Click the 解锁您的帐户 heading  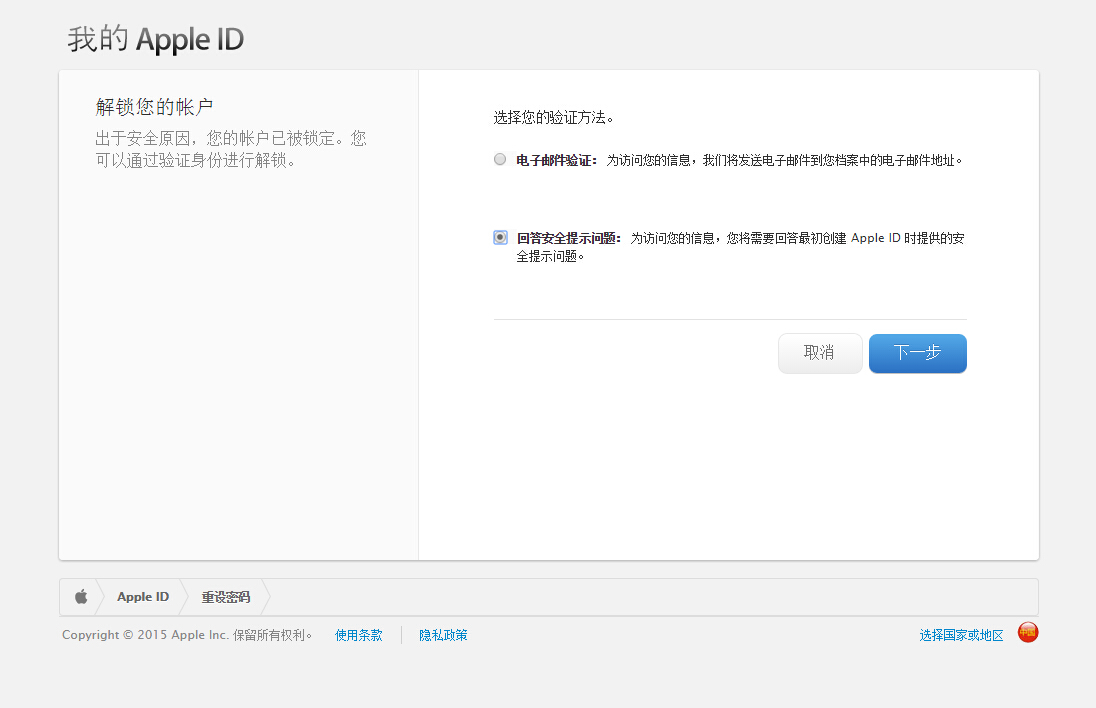[x=154, y=107]
